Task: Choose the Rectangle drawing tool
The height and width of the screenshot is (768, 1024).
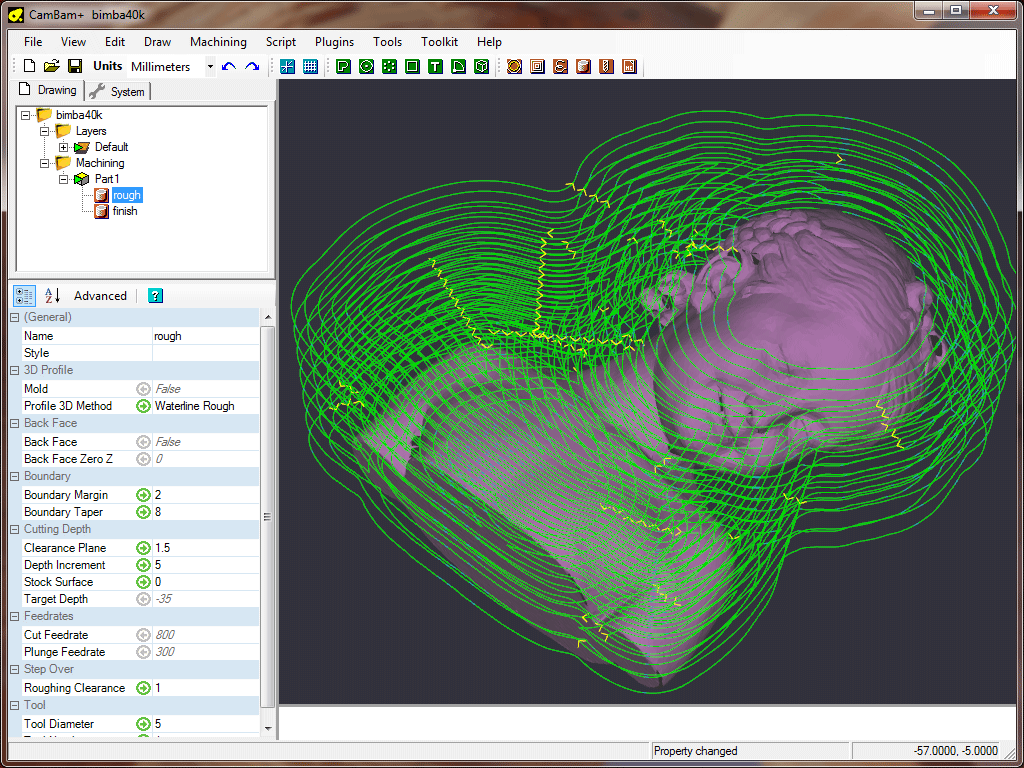Action: 412,66
